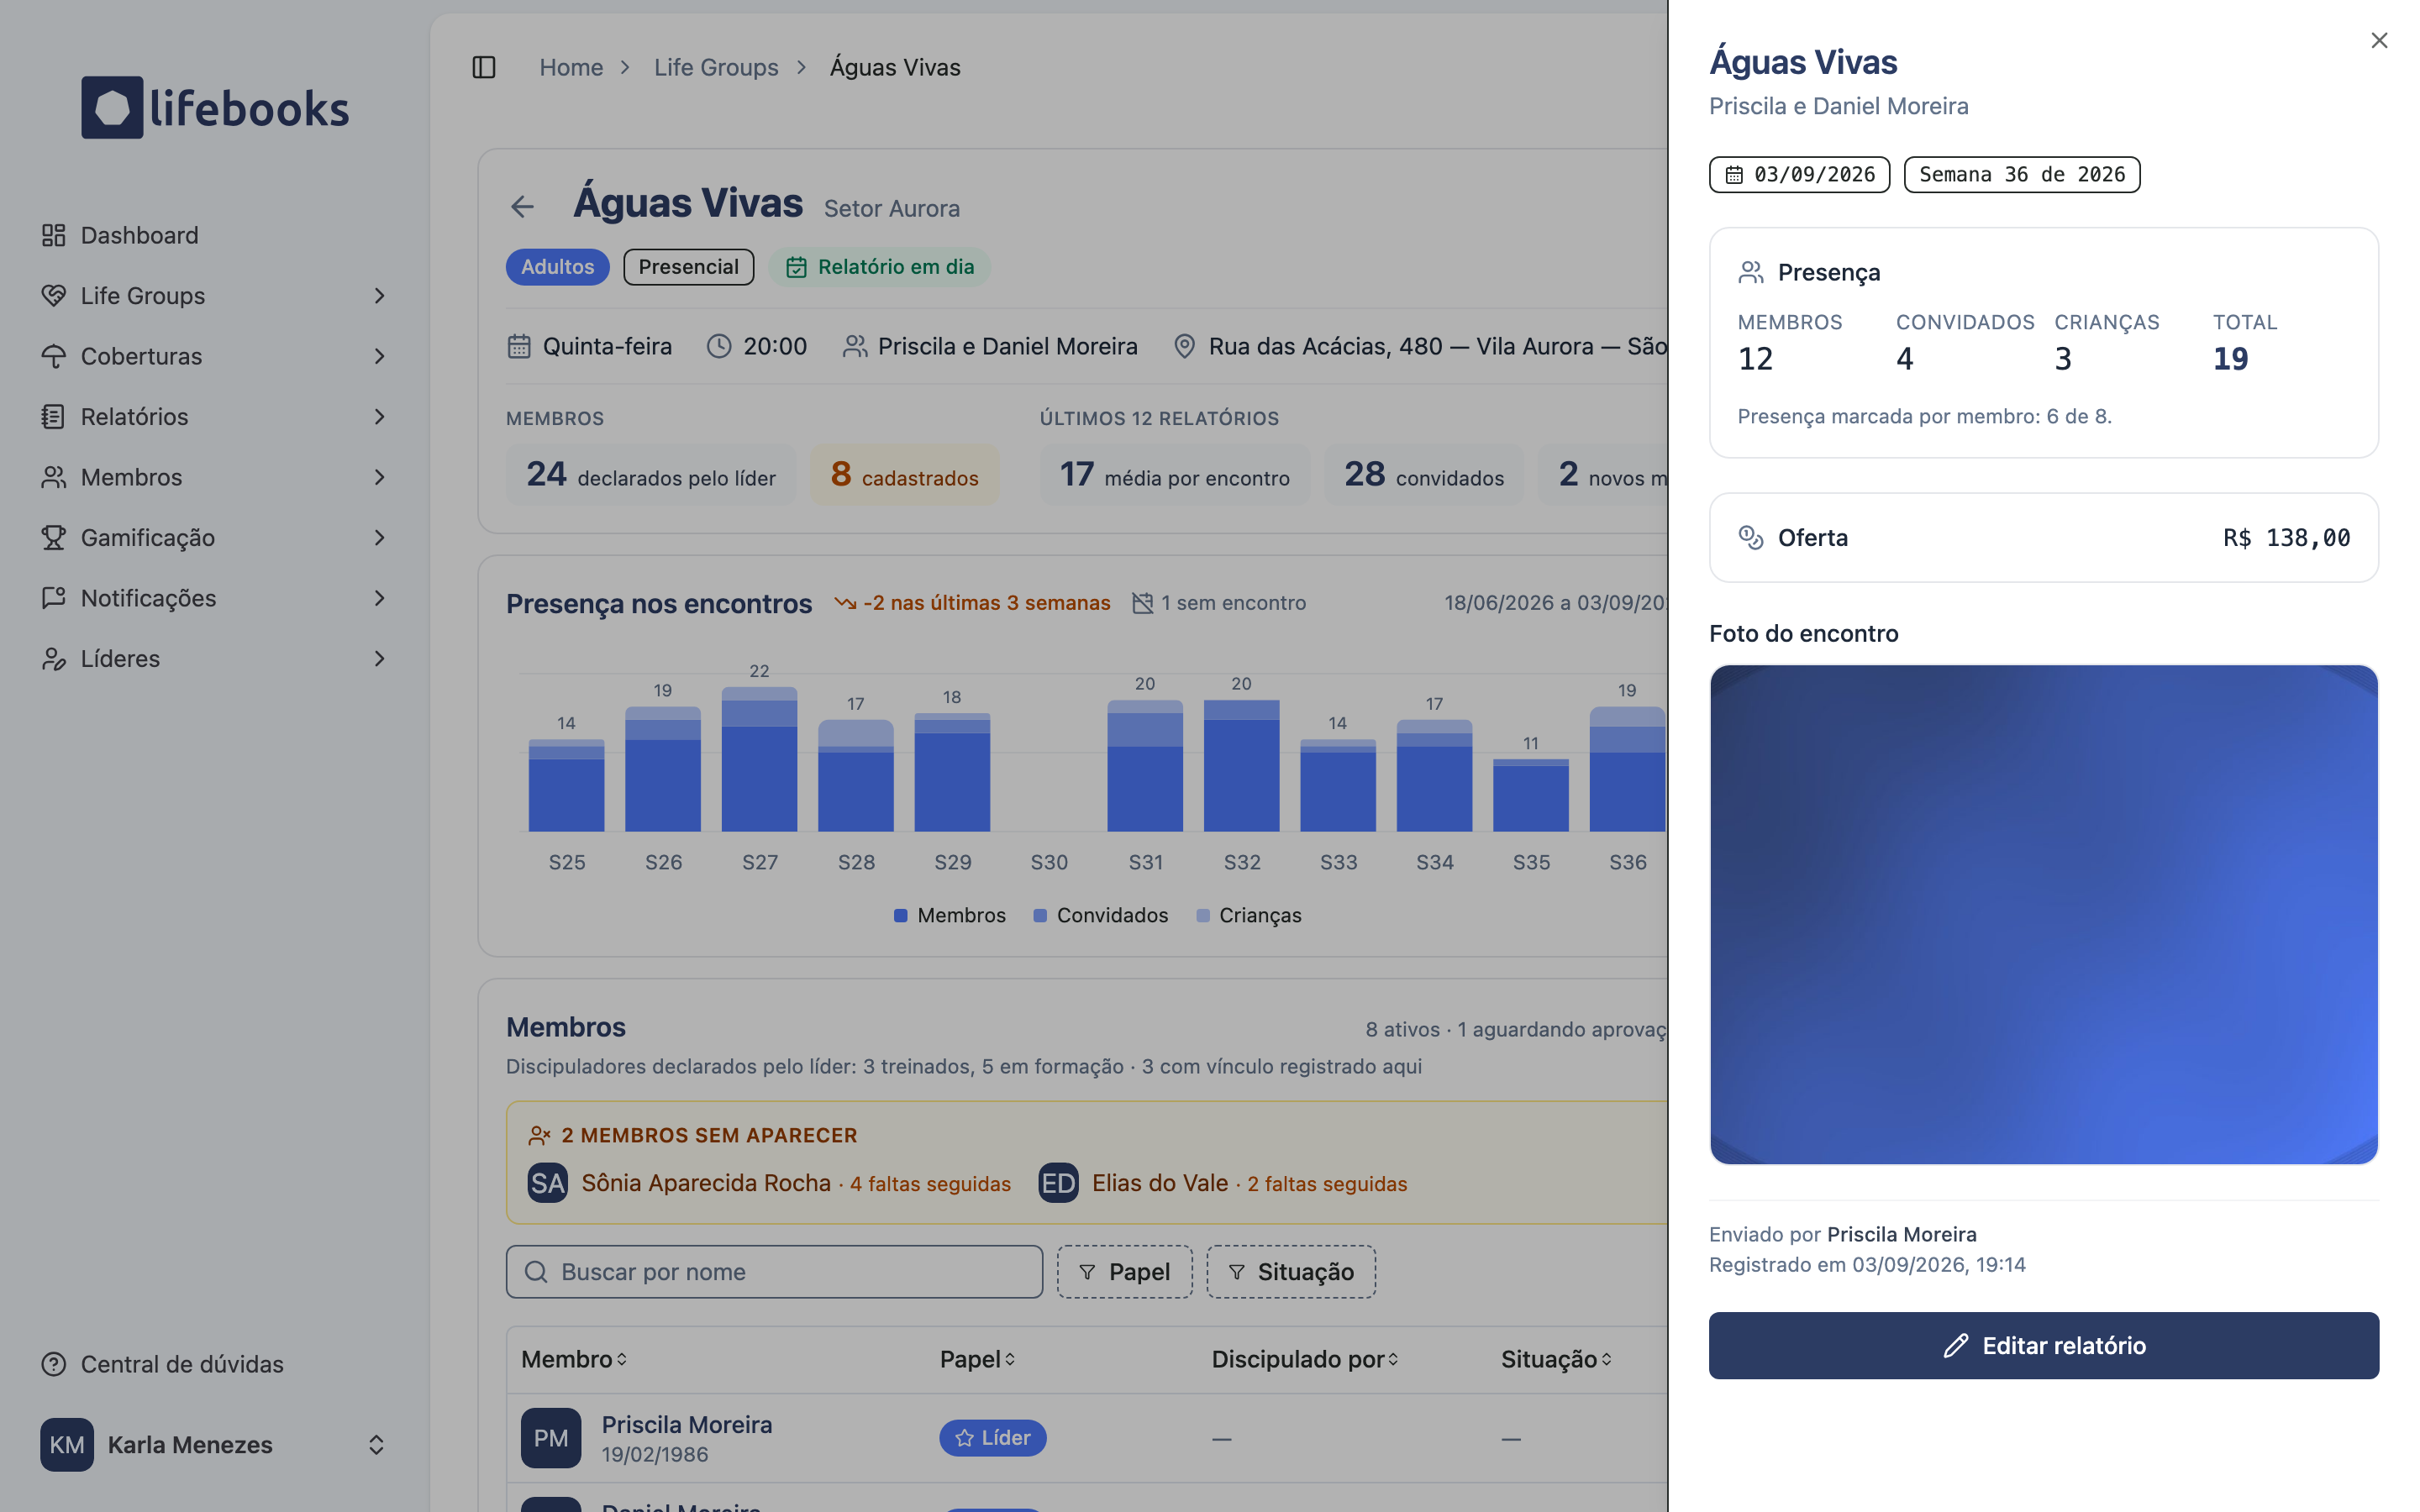This screenshot has height=1512, width=2420.
Task: Expand the Membros sidebar chevron
Action: [x=379, y=477]
